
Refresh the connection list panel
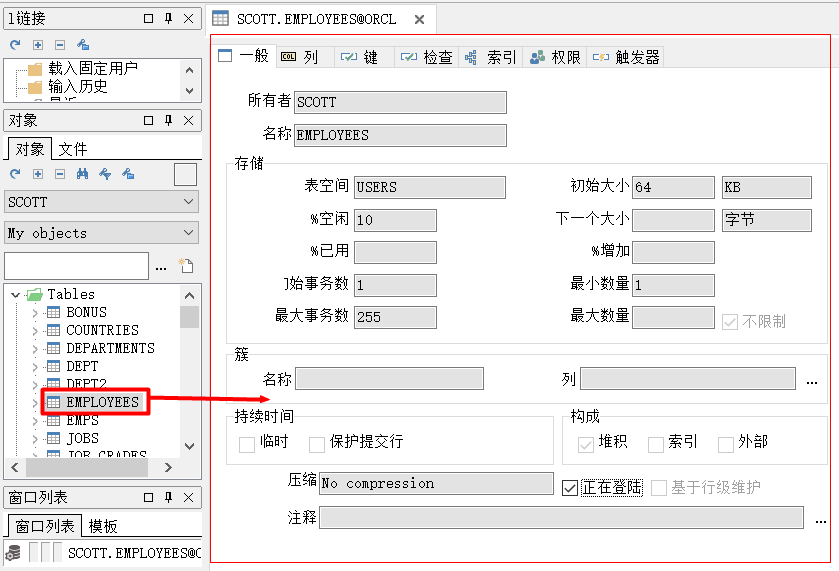coord(15,45)
